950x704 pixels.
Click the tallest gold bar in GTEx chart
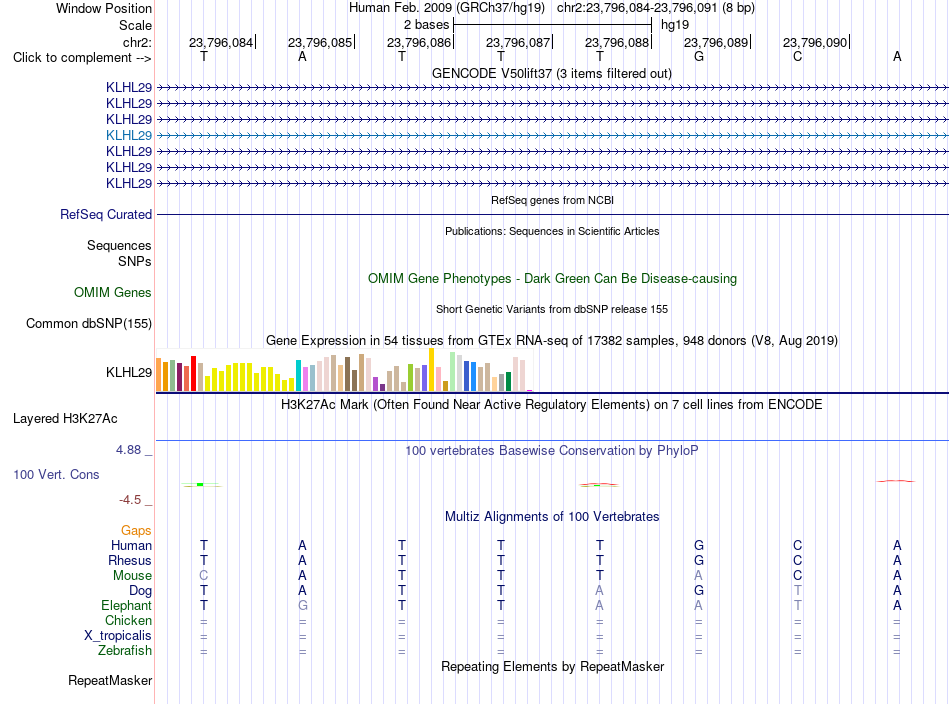click(431, 370)
